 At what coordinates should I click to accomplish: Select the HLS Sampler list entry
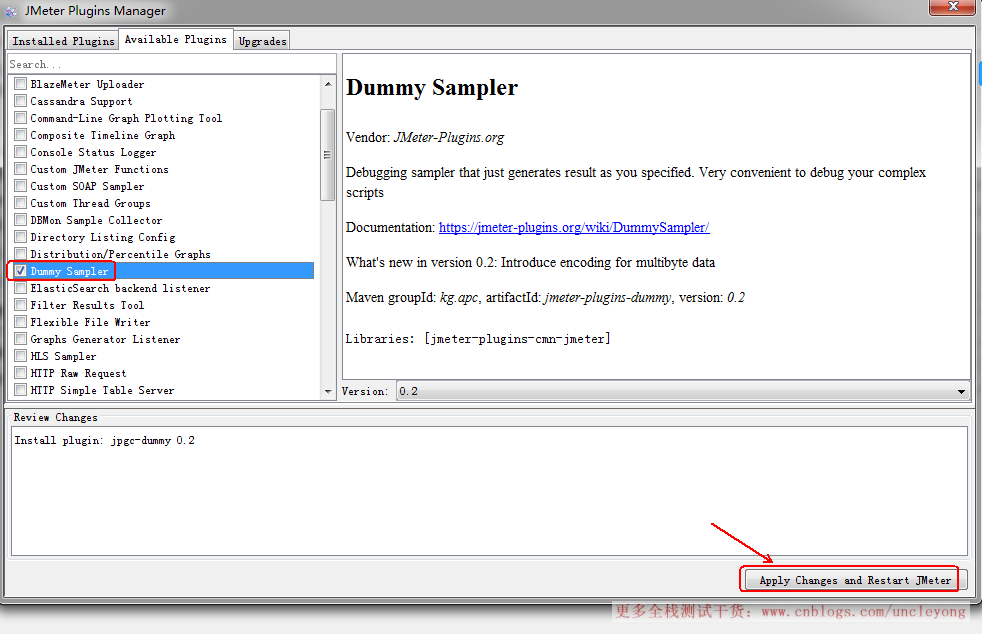click(x=63, y=356)
